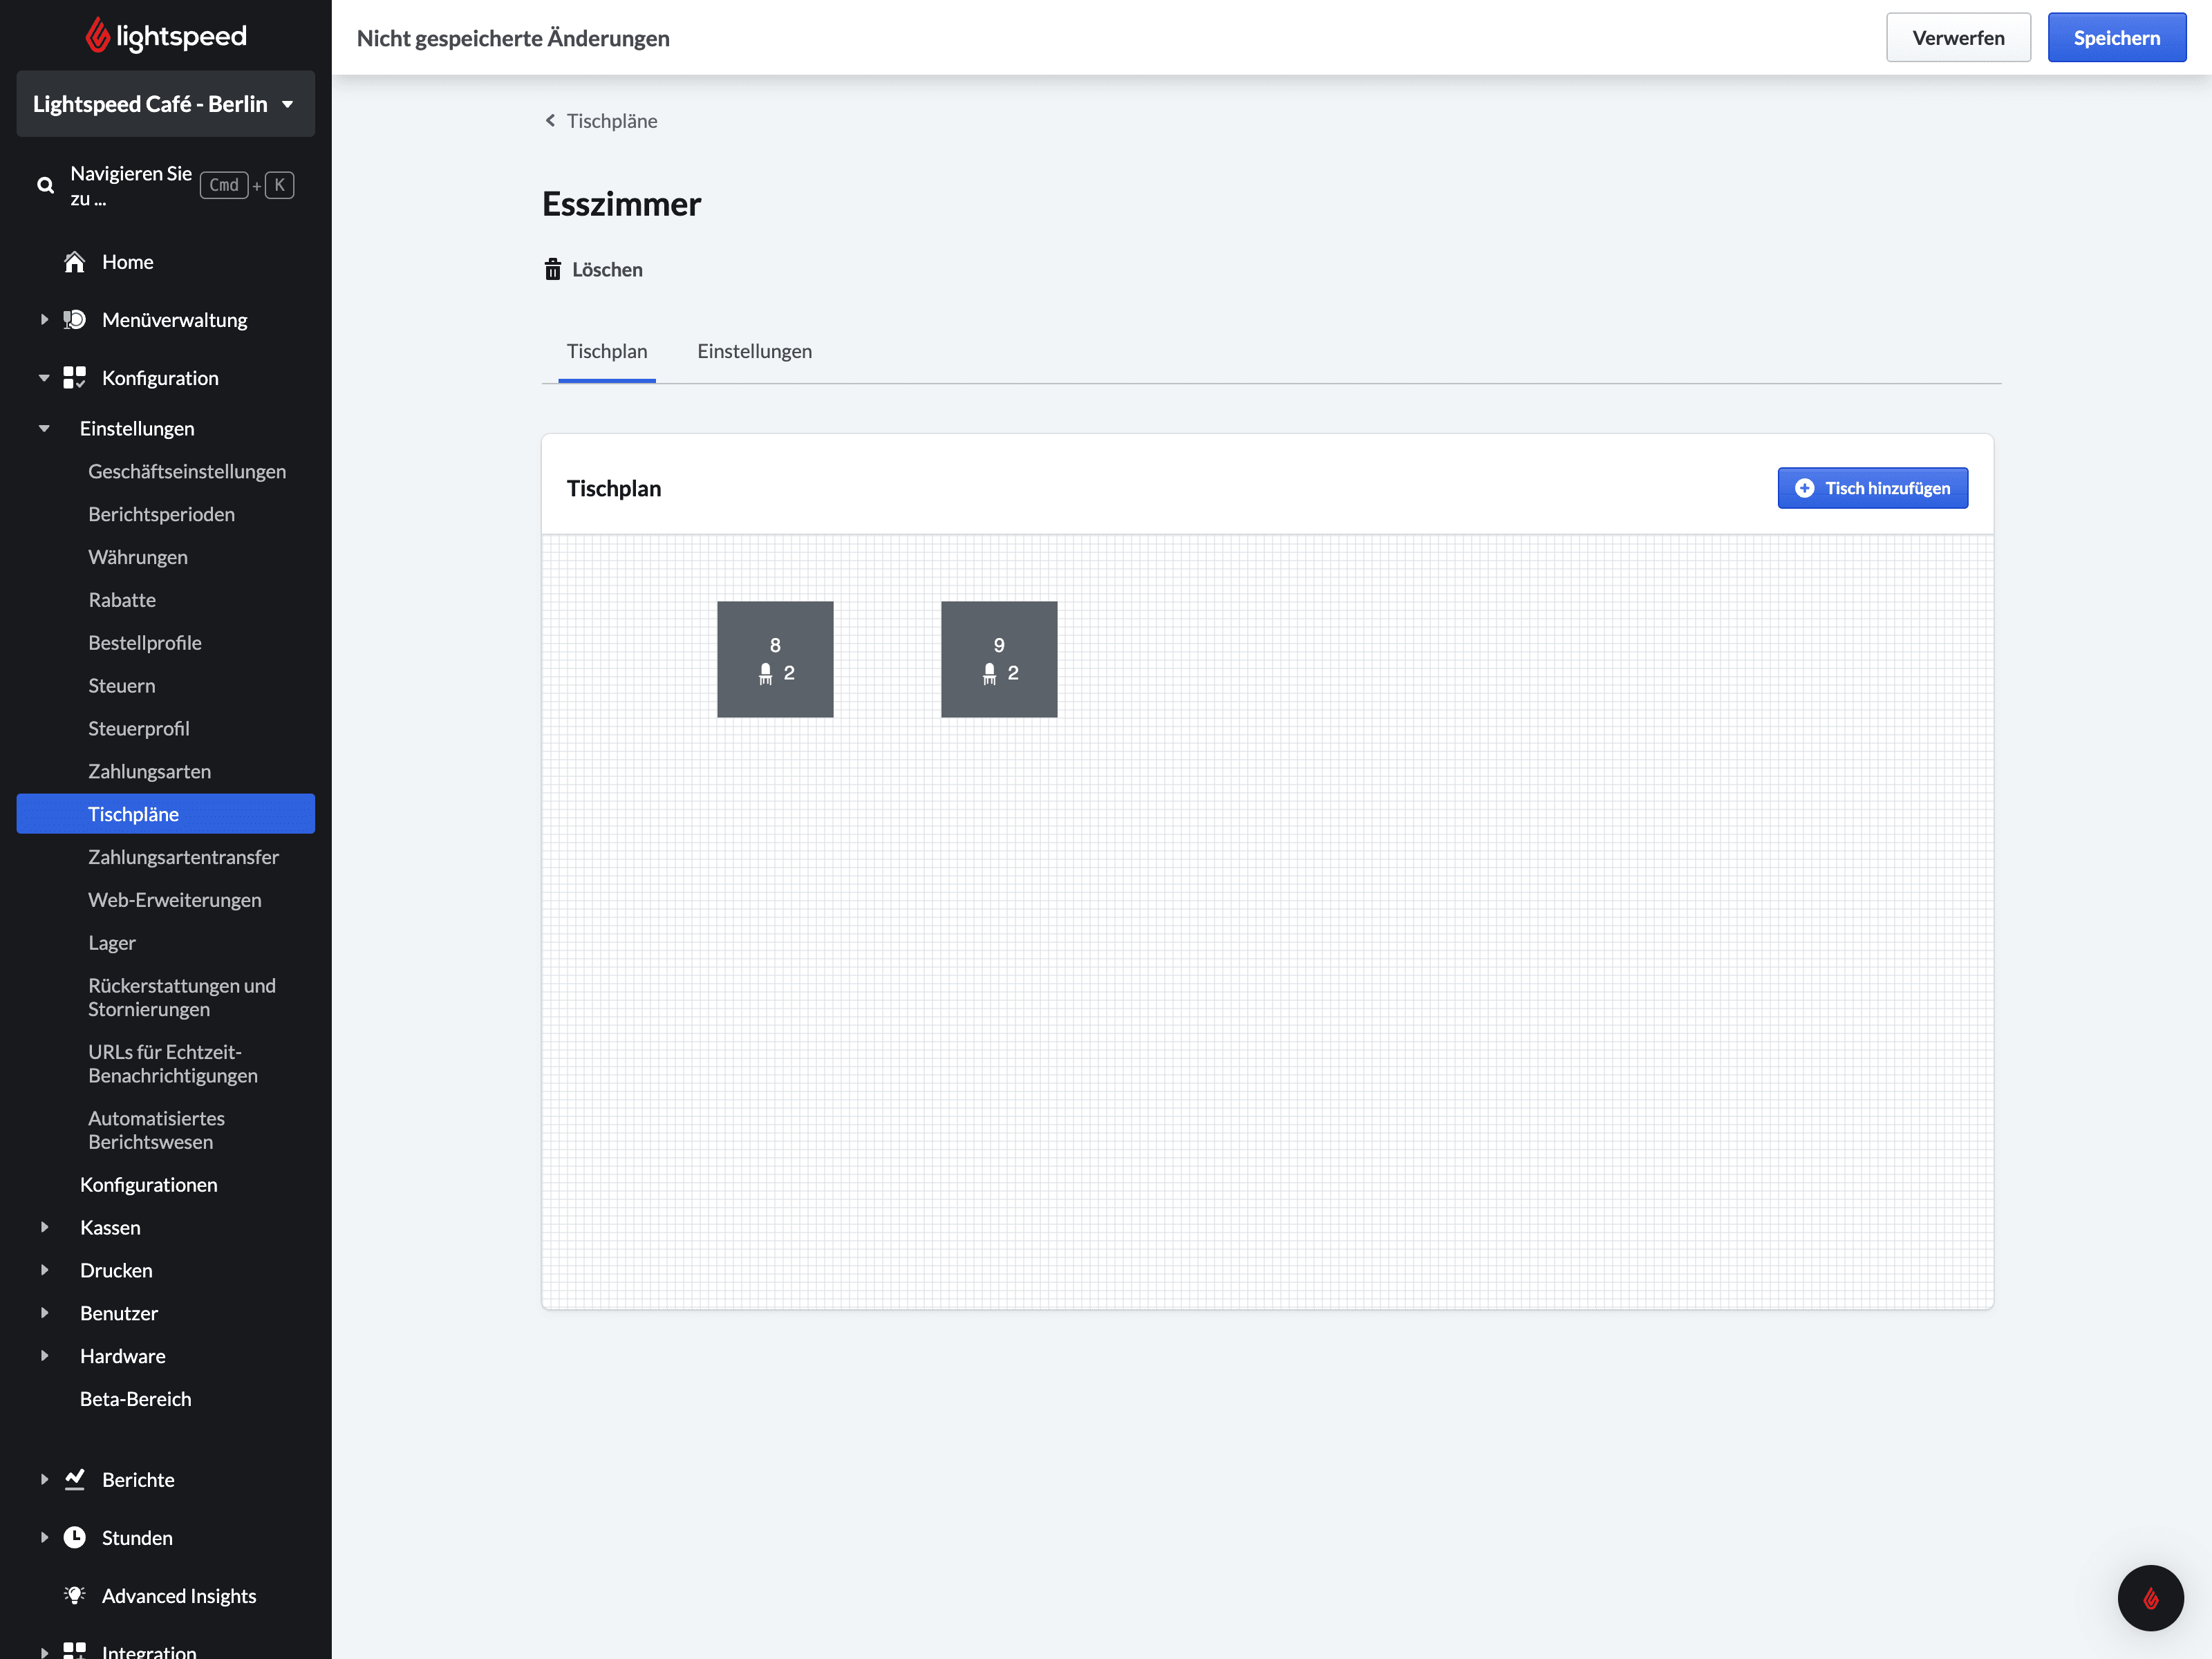Expand the Drucken submenu arrow
2212x1659 pixels.
tap(44, 1270)
